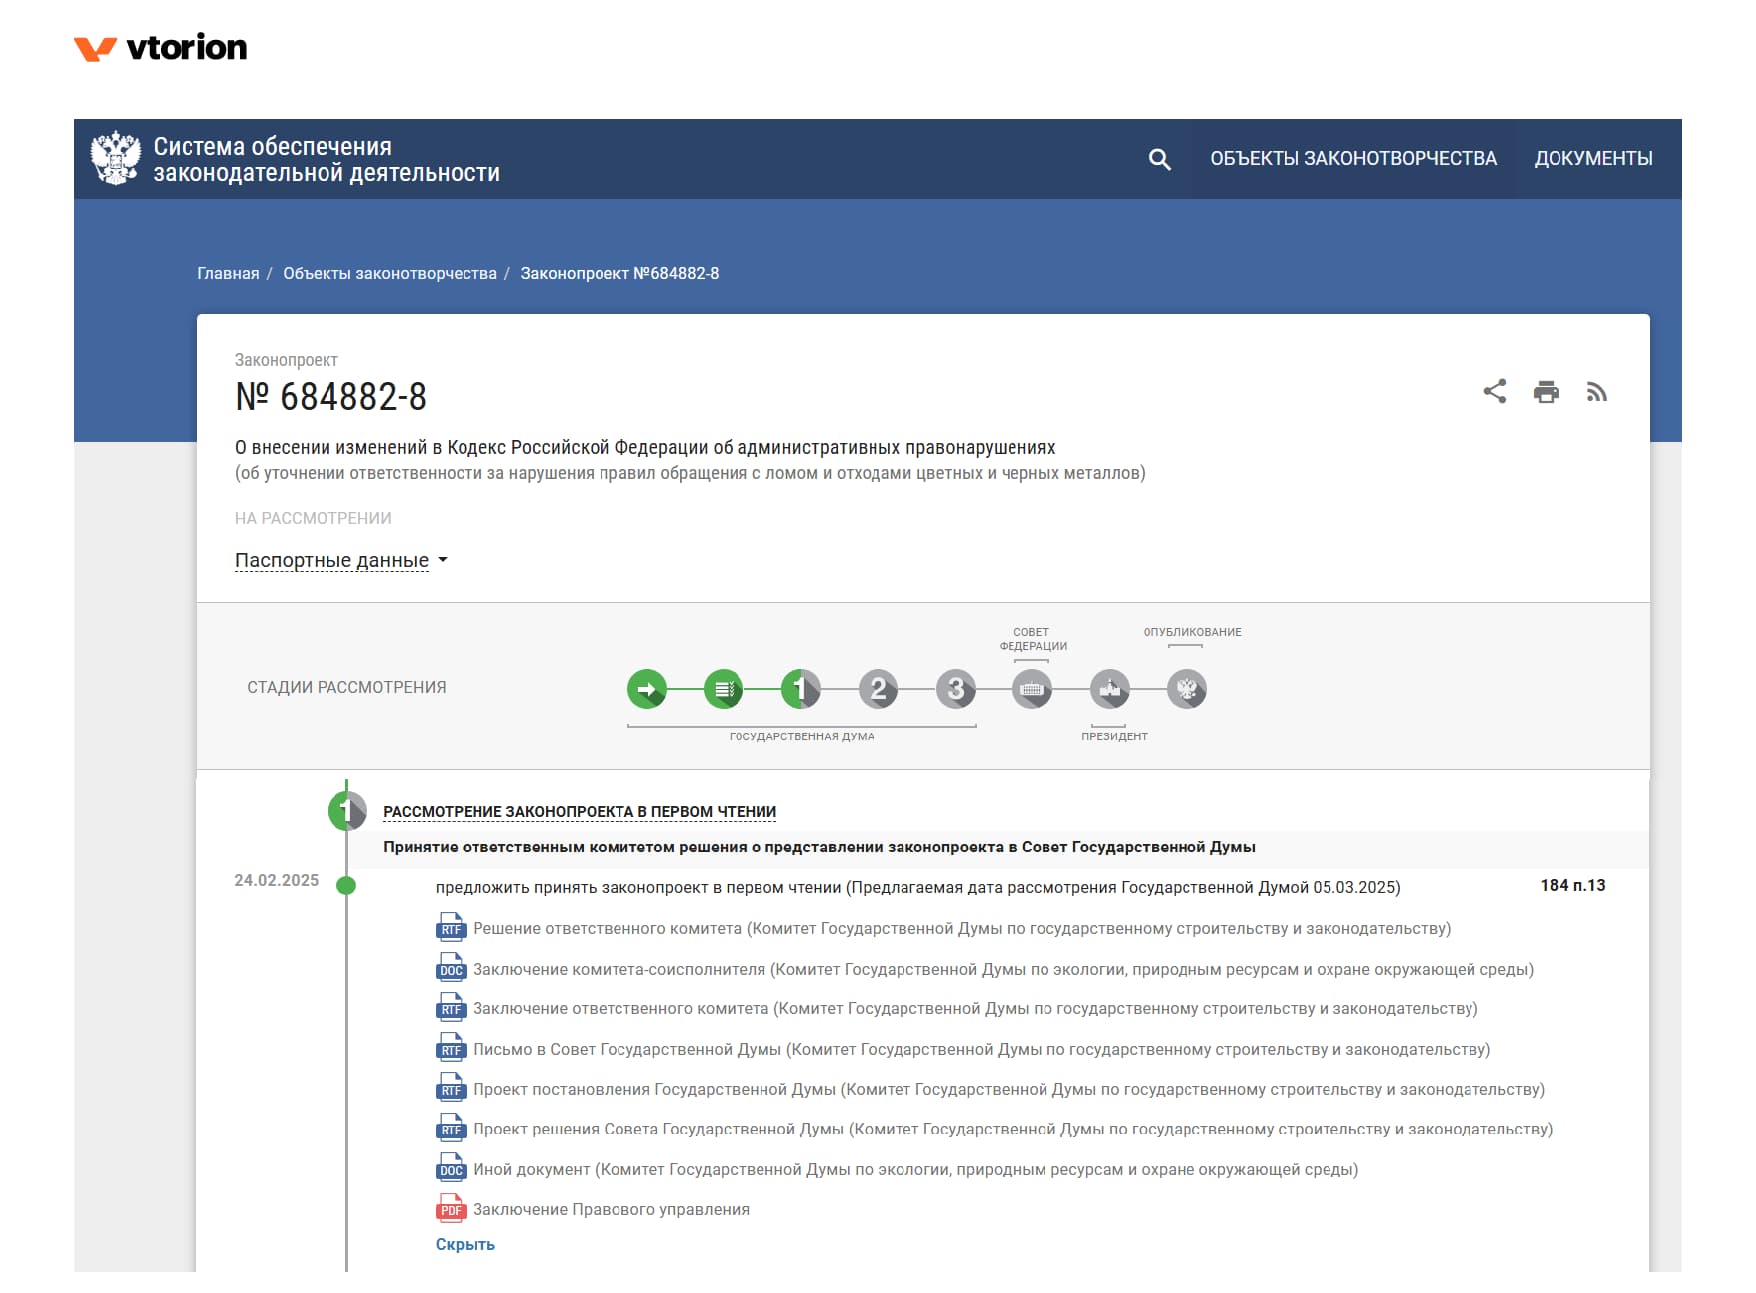Open RTF icon for Заключение ответственного комитета
Image resolution: width=1756 pixels, height=1293 pixels.
pyautogui.click(x=451, y=1008)
